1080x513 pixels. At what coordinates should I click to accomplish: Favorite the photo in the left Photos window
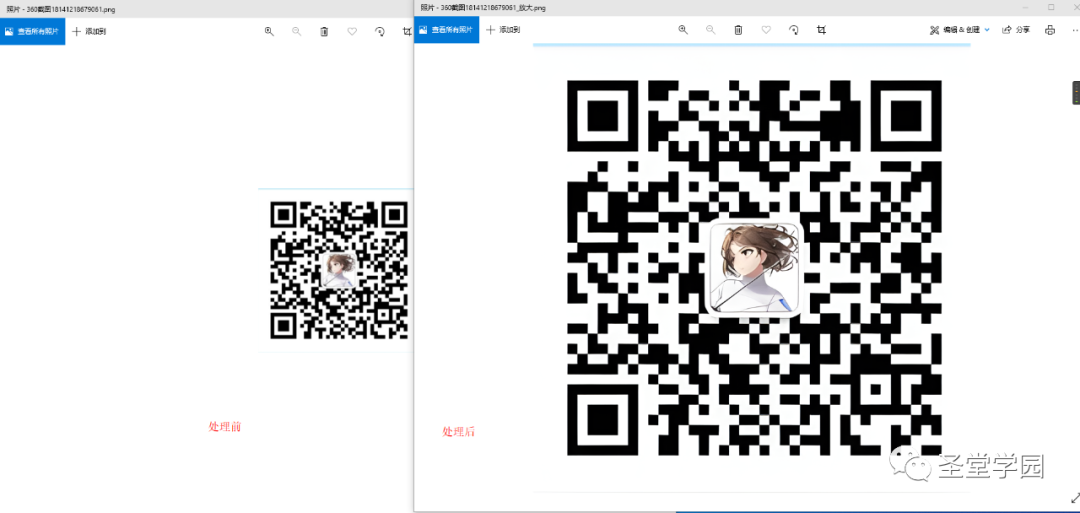coord(352,31)
